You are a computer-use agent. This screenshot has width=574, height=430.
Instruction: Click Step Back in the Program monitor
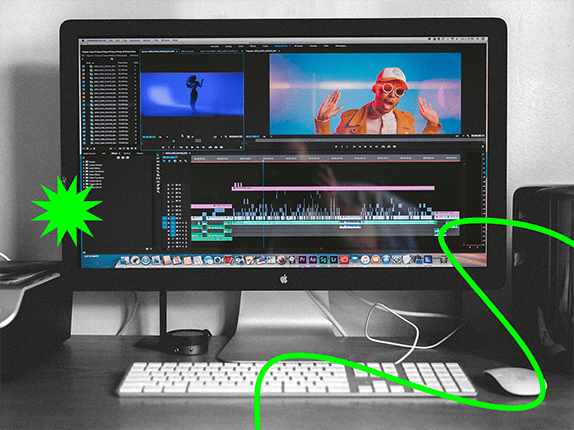360,146
